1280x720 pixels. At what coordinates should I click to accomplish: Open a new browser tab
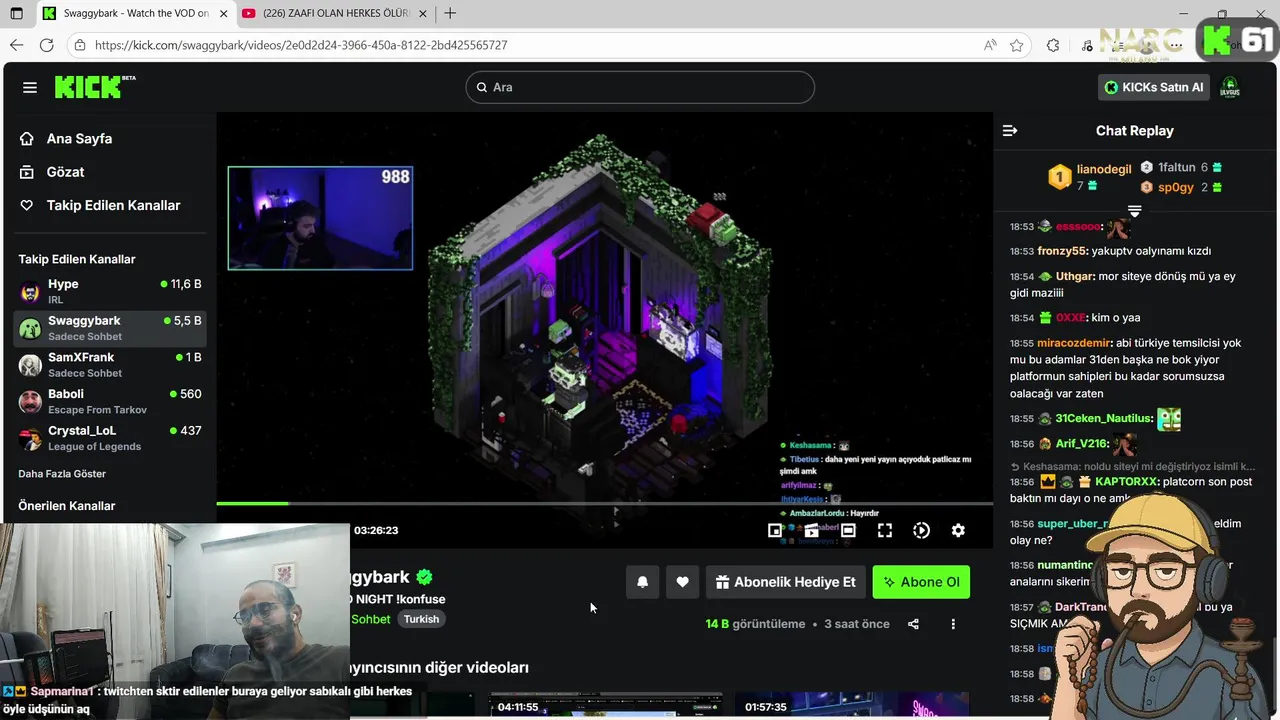click(450, 14)
